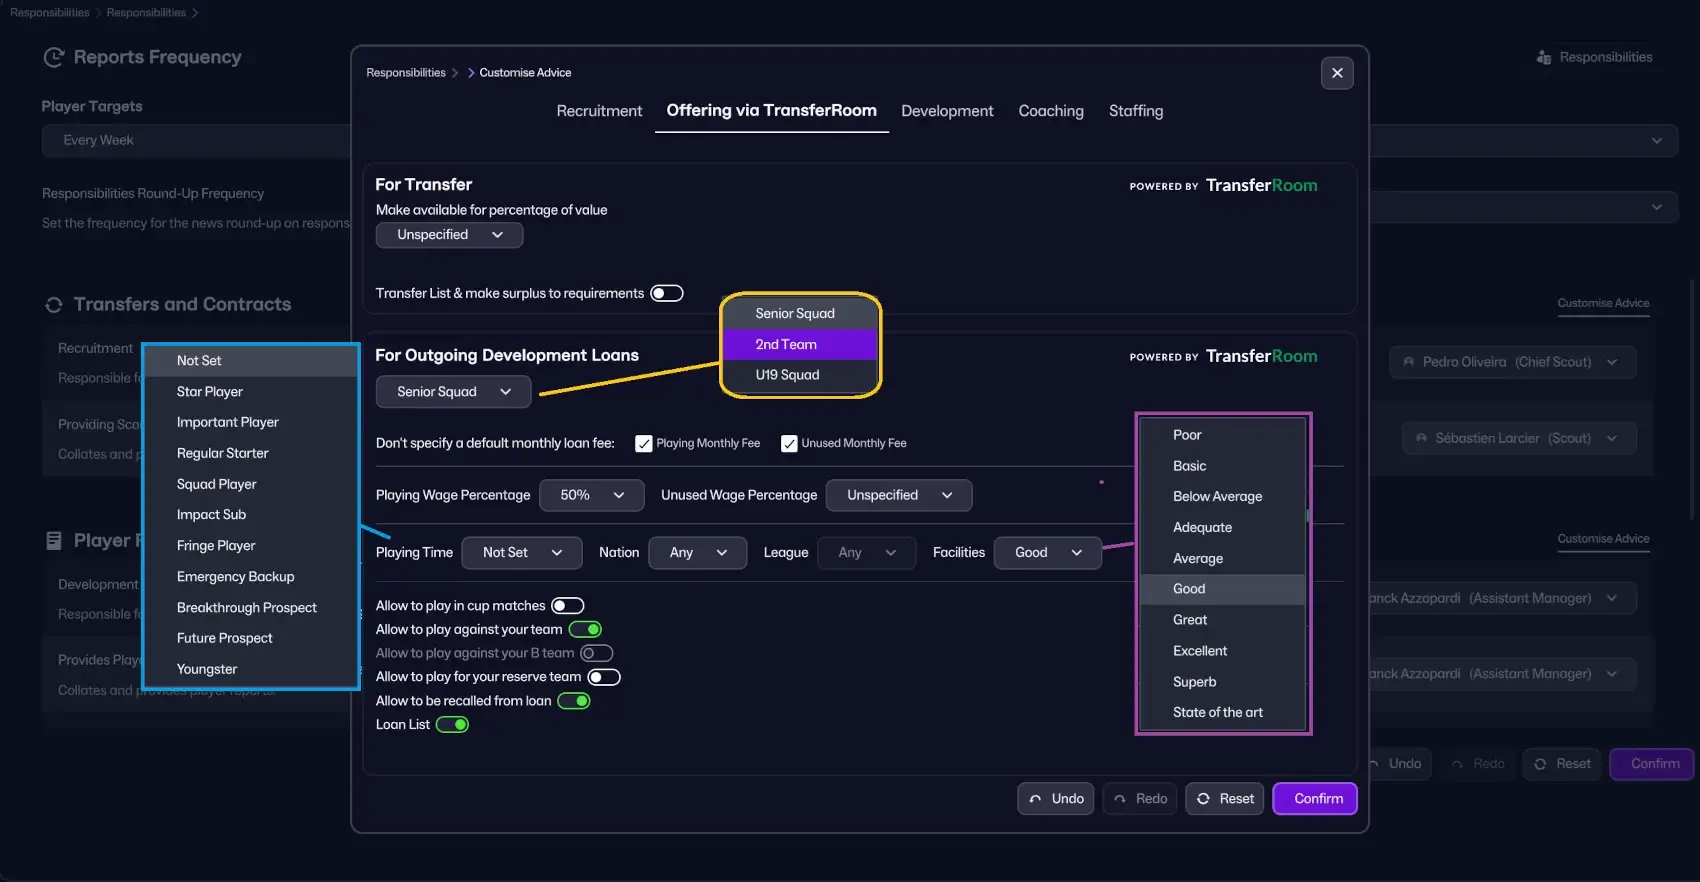Switch to Offering via TransferRoom tab
This screenshot has height=882, width=1700.
(x=771, y=111)
